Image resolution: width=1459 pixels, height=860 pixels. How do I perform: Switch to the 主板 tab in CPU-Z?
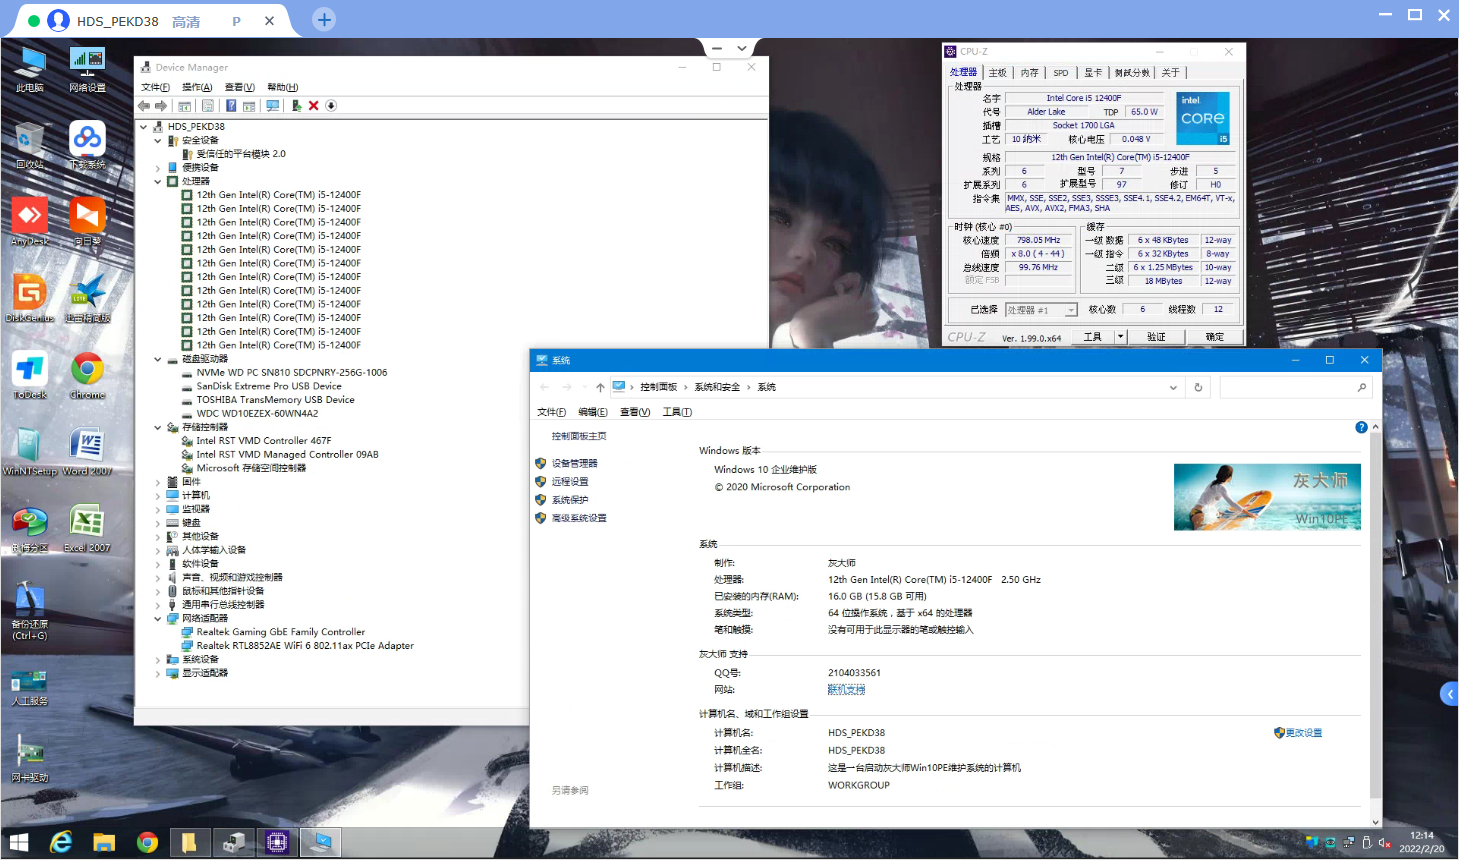(x=998, y=73)
